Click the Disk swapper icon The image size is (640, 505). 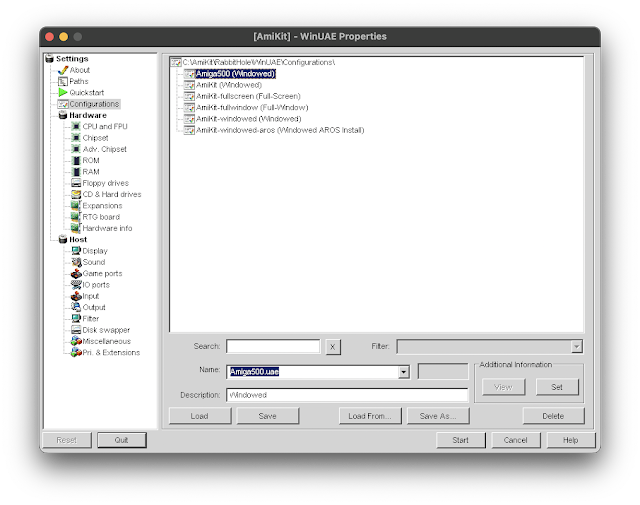pyautogui.click(x=76, y=330)
